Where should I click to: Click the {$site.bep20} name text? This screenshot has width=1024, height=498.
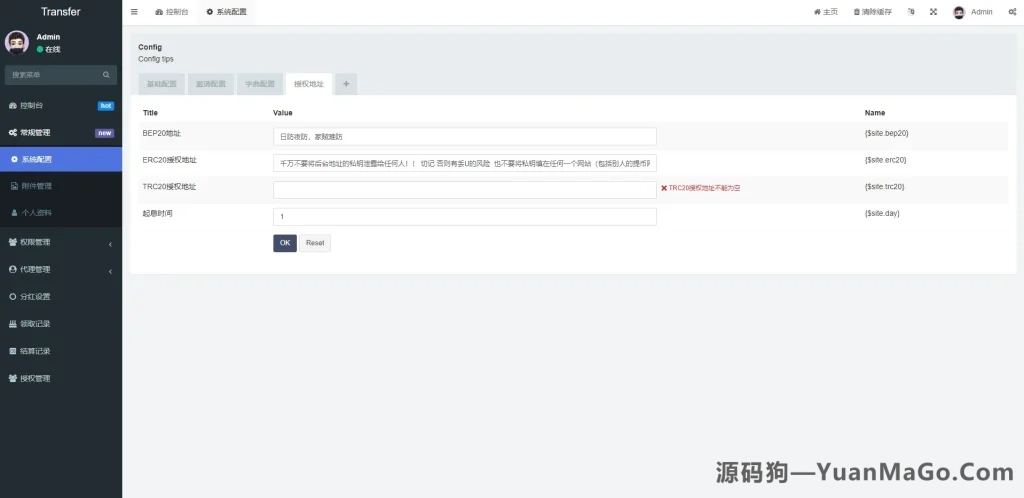pos(886,133)
